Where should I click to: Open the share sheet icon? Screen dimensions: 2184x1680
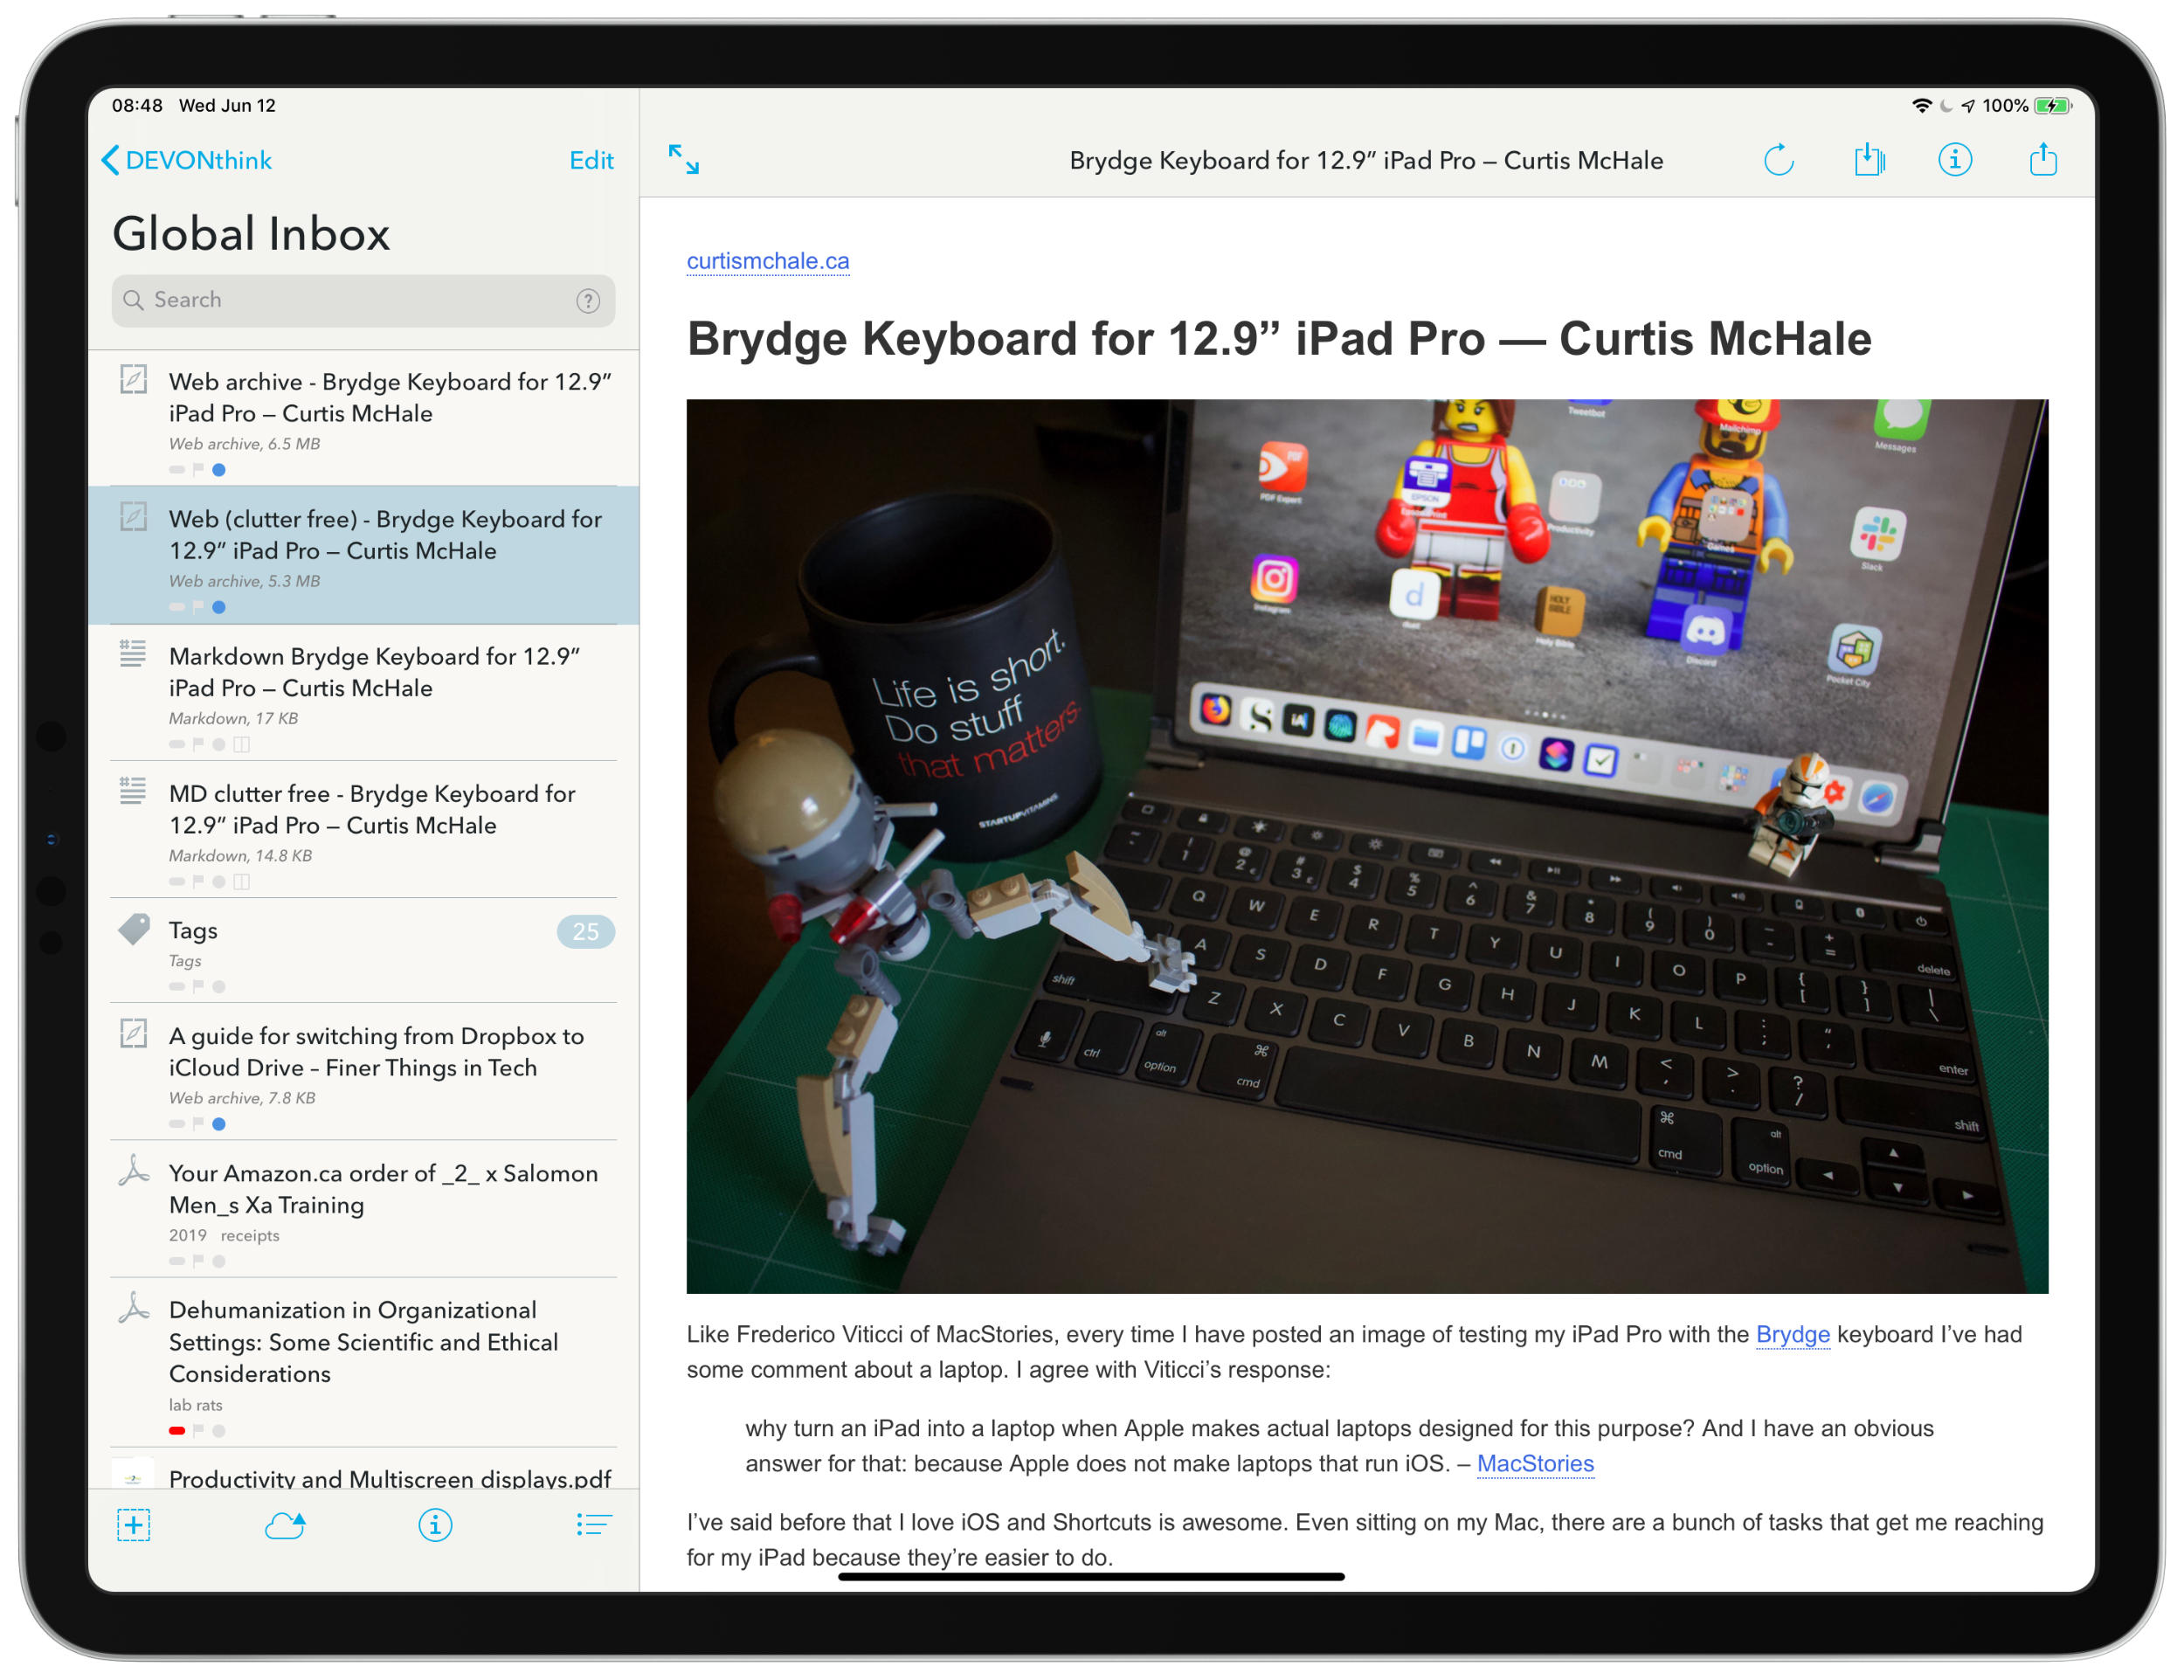point(2042,160)
